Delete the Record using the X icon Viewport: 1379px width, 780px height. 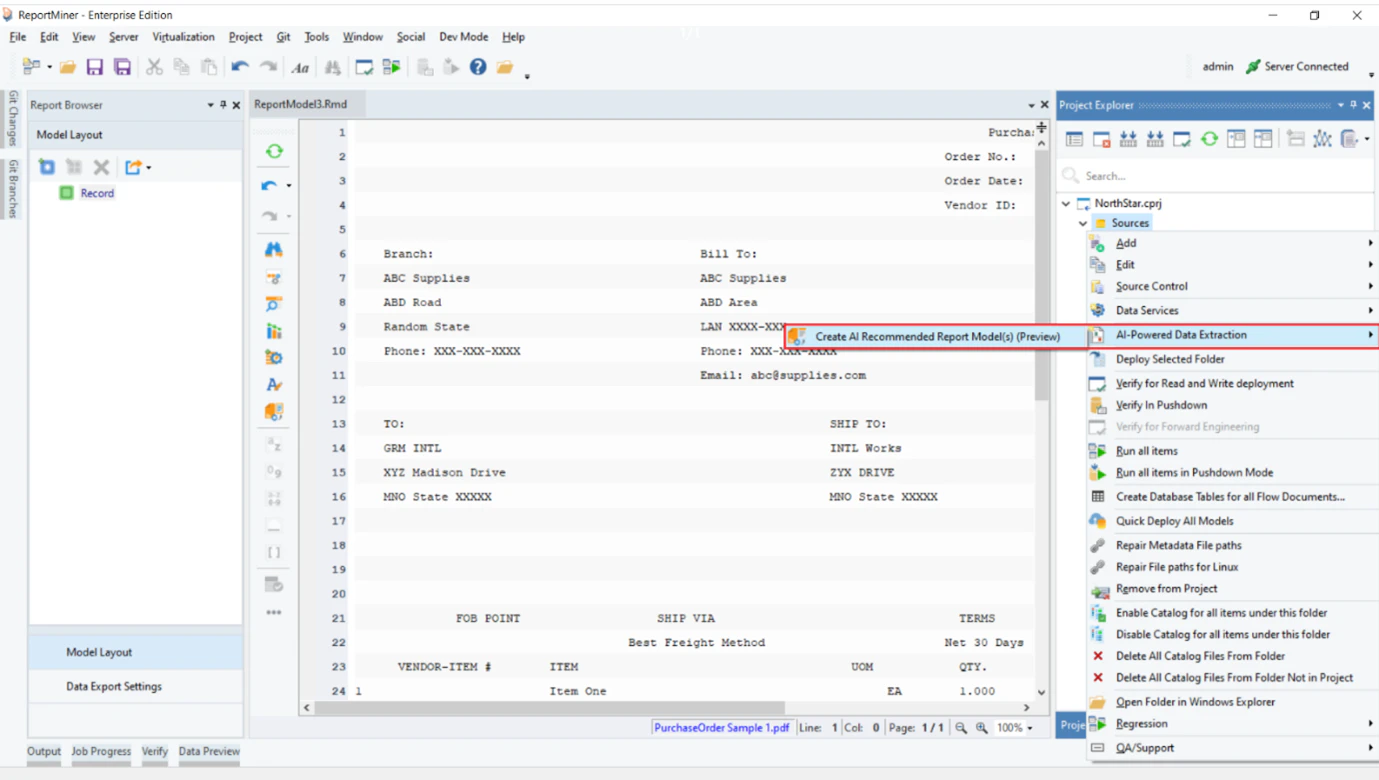click(x=100, y=167)
